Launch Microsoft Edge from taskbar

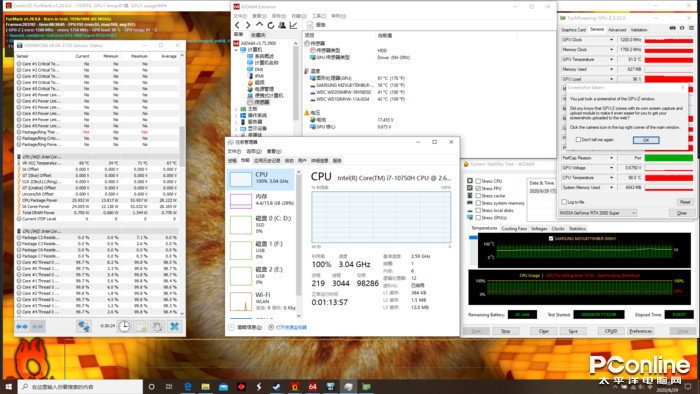click(188, 387)
